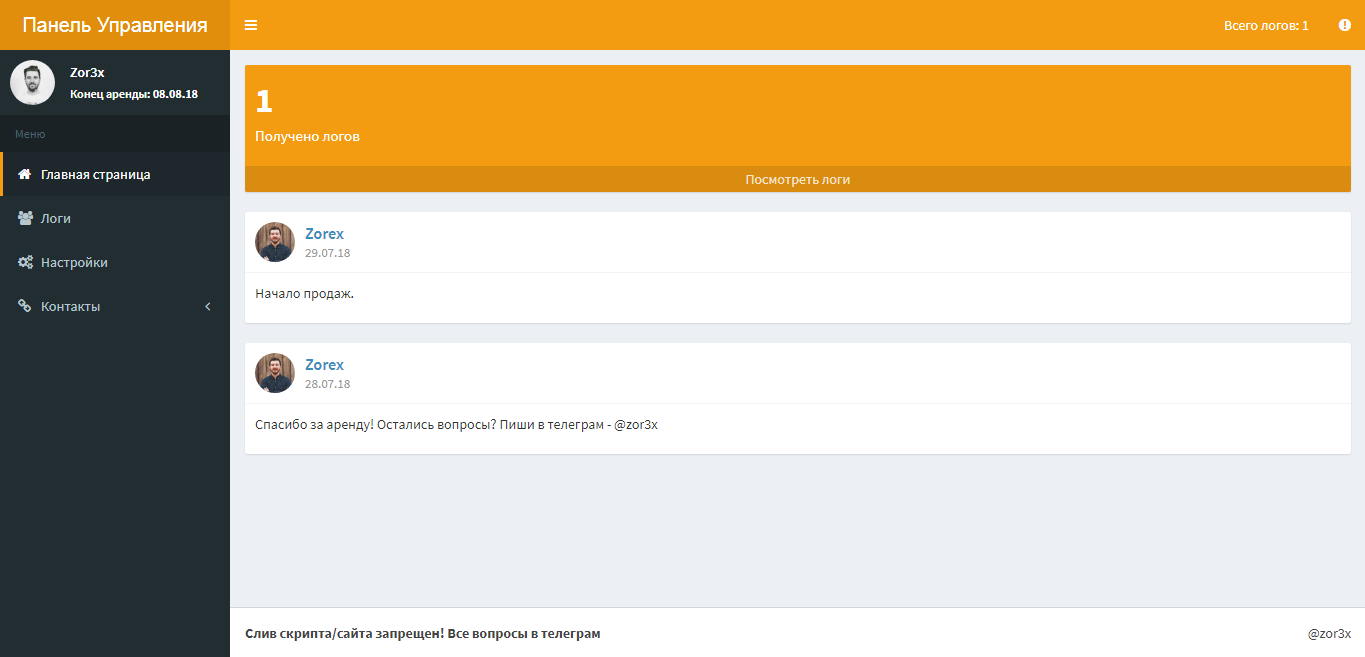Click the Меню sidebar section header
This screenshot has width=1365, height=657.
click(30, 134)
